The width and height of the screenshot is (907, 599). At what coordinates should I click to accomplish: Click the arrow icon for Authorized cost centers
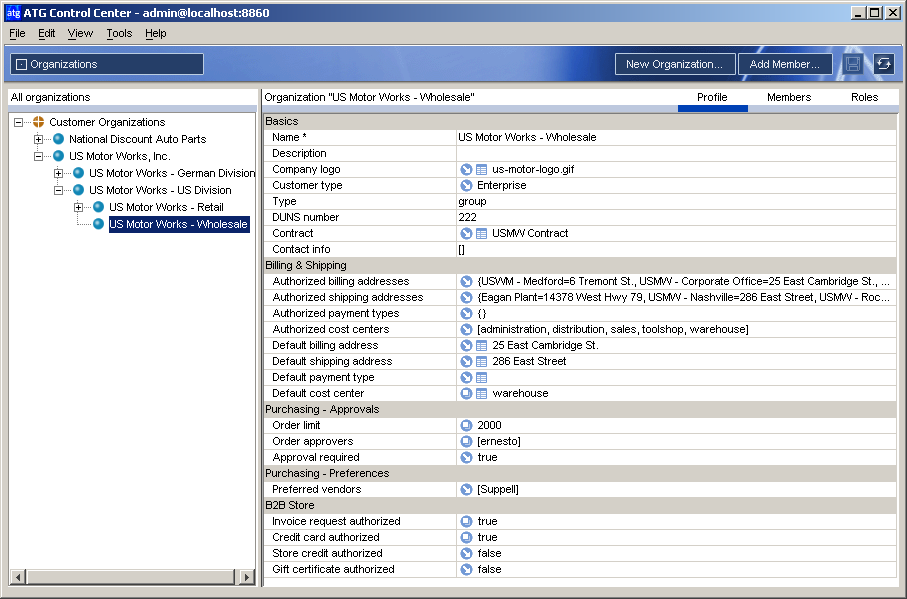pyautogui.click(x=466, y=330)
